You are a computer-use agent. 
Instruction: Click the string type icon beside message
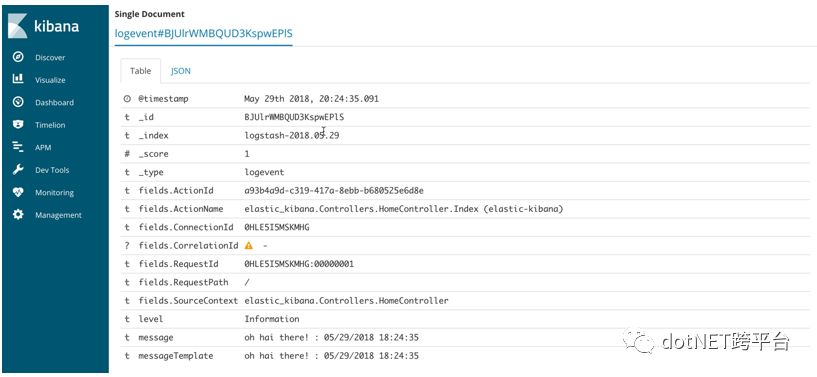[x=127, y=337]
